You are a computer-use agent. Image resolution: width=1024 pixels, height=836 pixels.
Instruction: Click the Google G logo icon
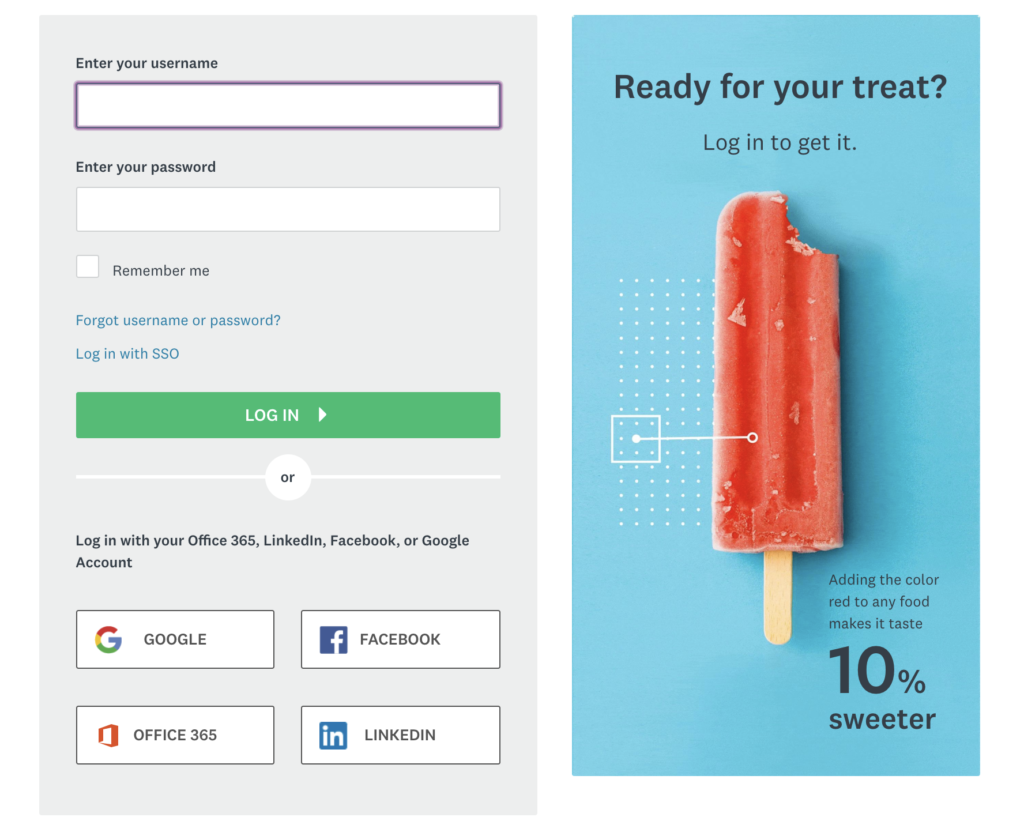point(107,639)
